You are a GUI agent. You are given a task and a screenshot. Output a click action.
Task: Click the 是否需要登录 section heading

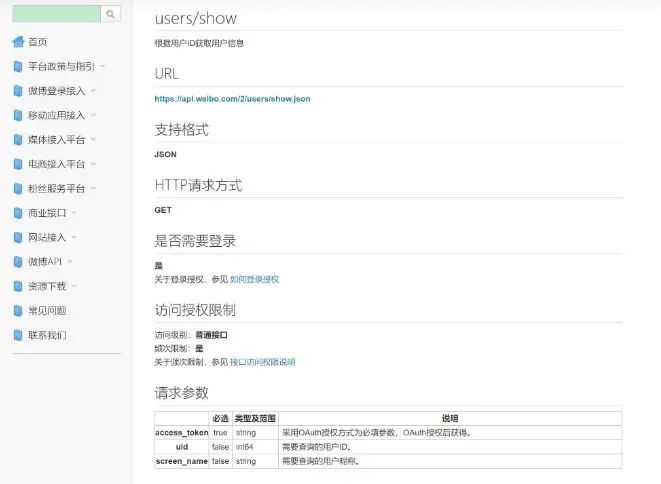pyautogui.click(x=195, y=241)
